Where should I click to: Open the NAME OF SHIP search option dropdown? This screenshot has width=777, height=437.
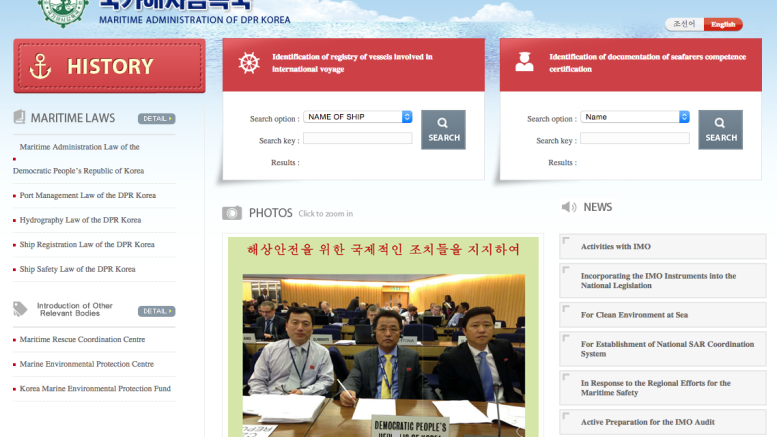pos(358,117)
